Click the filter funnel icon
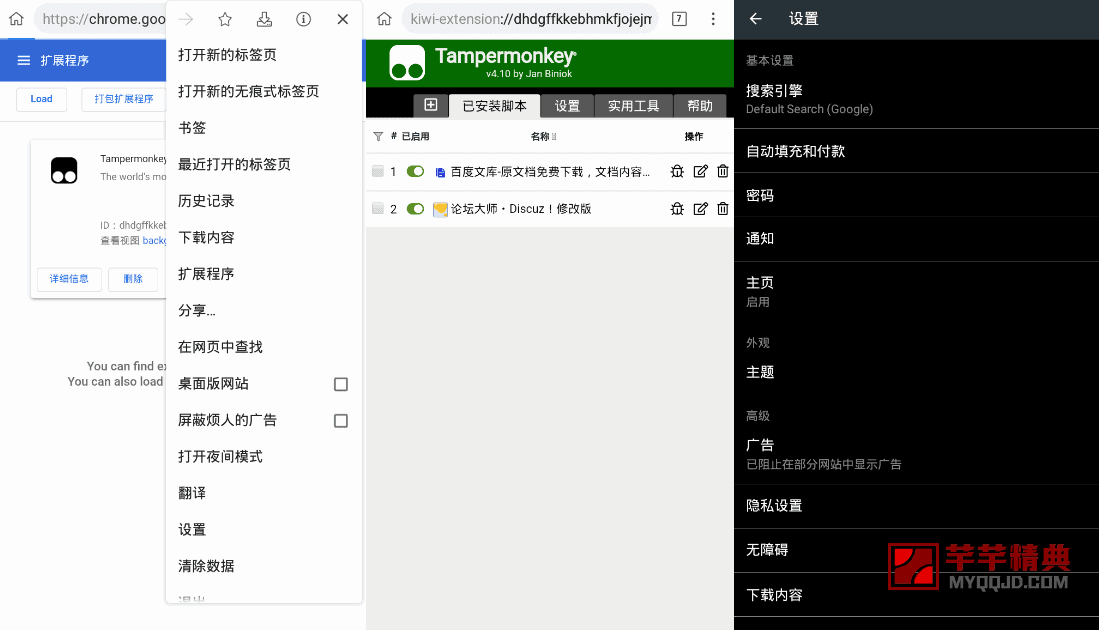This screenshot has height=630, width=1099. pyautogui.click(x=378, y=137)
